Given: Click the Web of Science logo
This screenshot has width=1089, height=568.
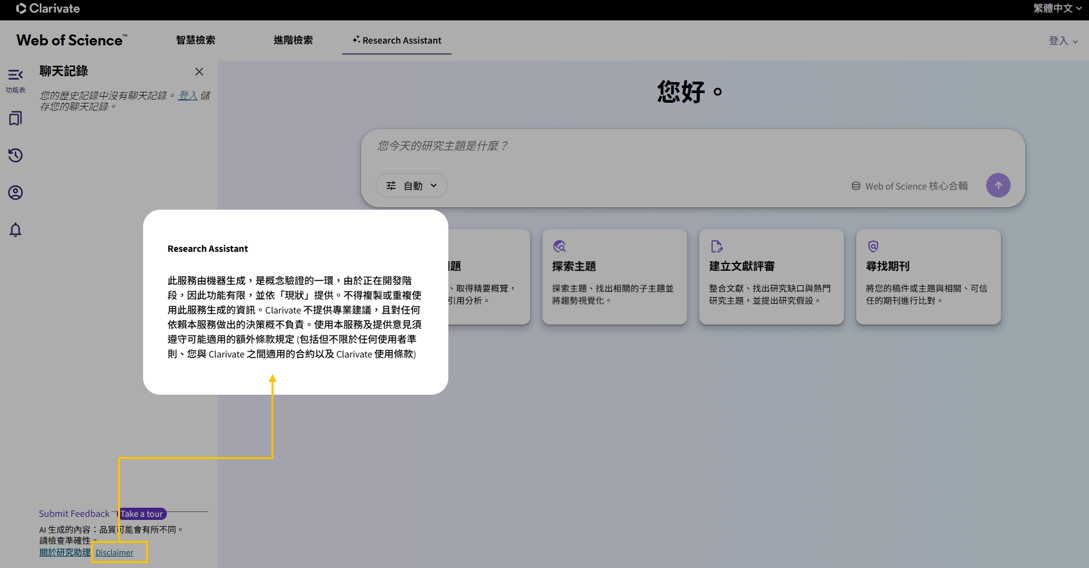Looking at the screenshot, I should (72, 40).
